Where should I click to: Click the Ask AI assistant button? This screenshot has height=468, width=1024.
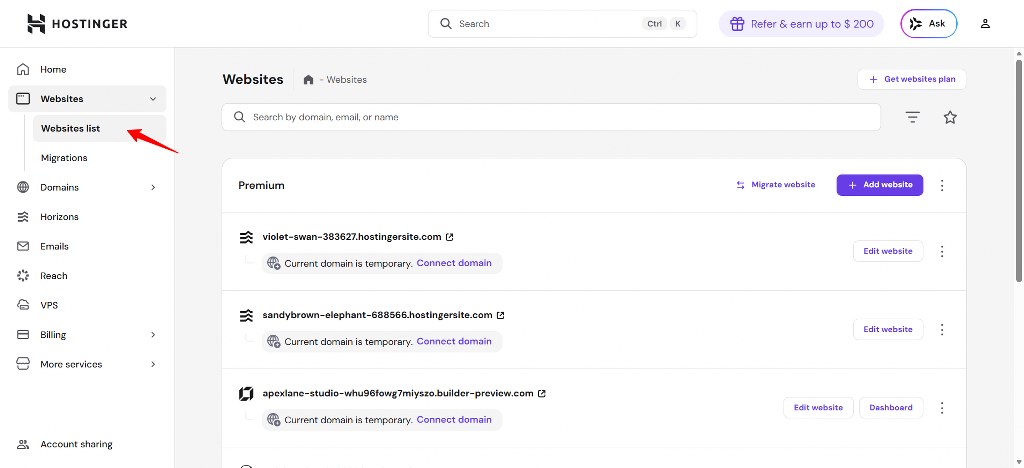pos(929,23)
